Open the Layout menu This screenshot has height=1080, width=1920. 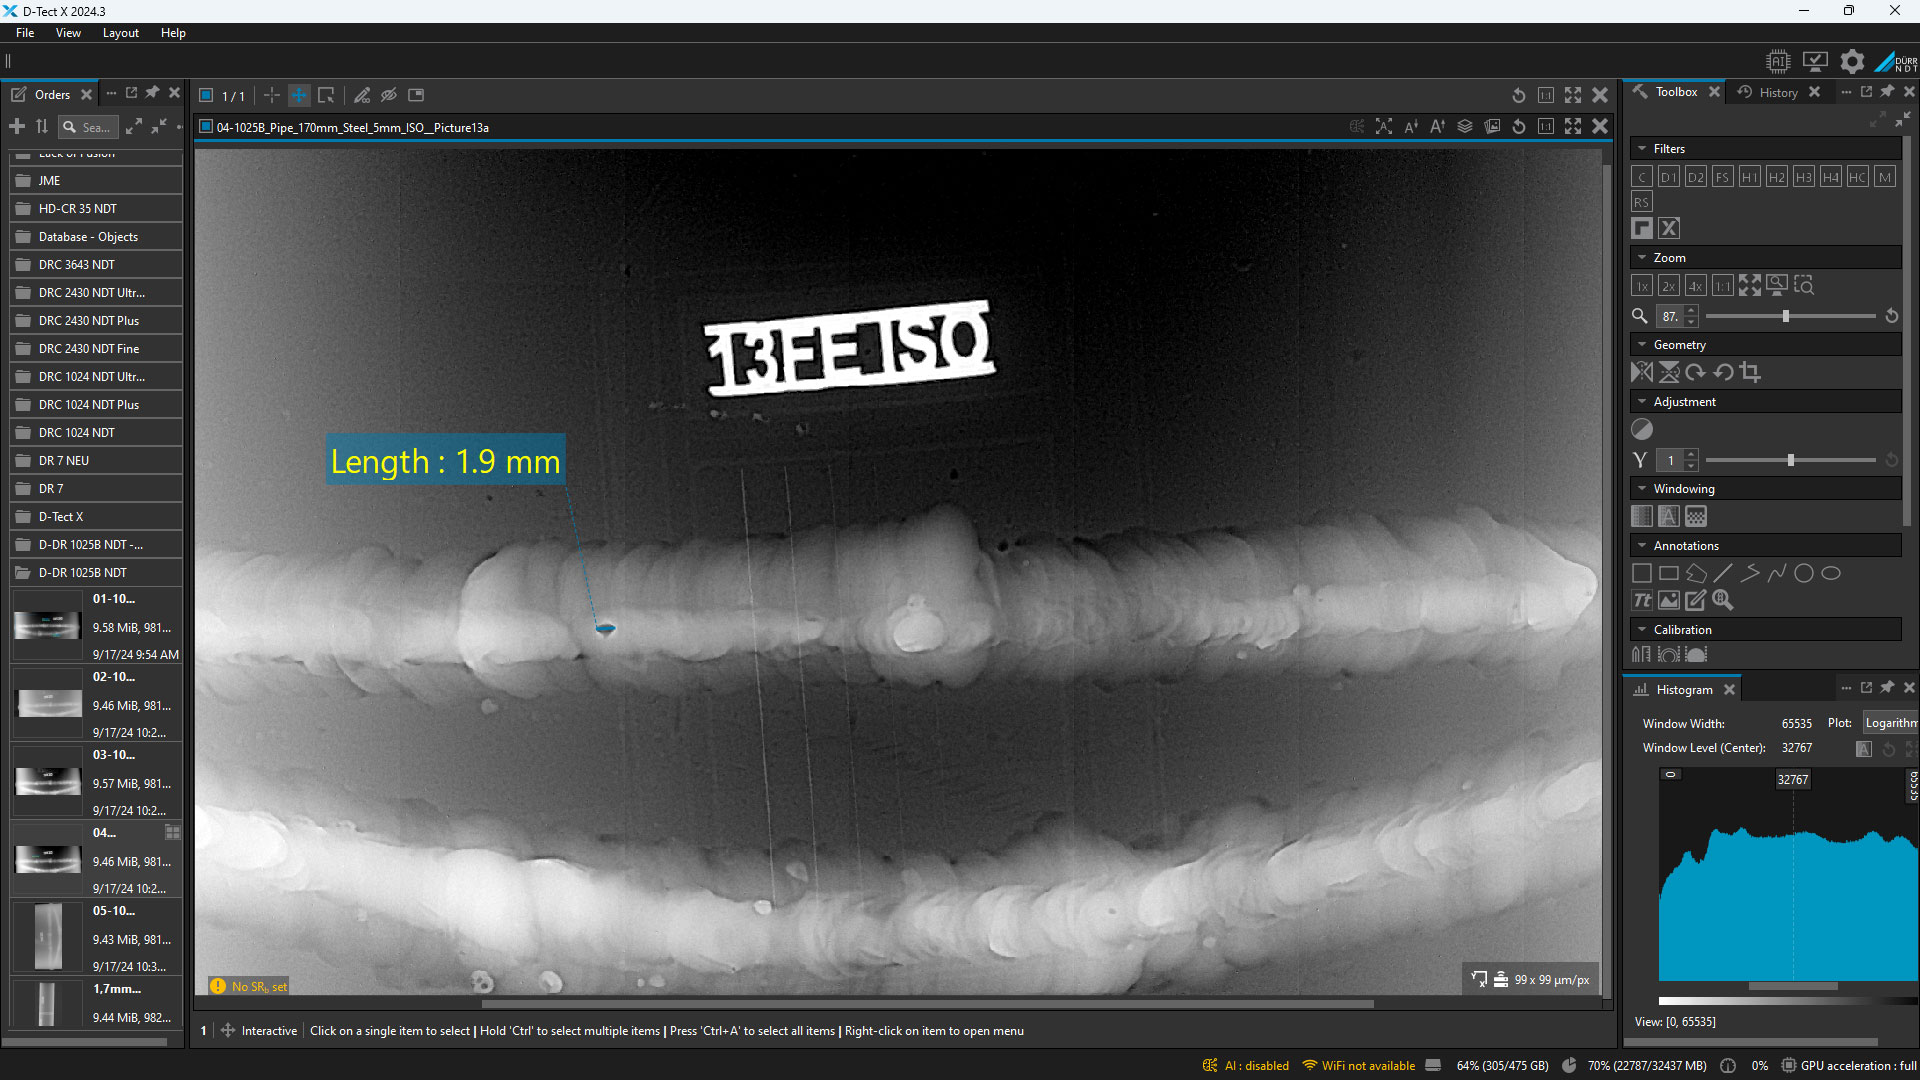(120, 33)
